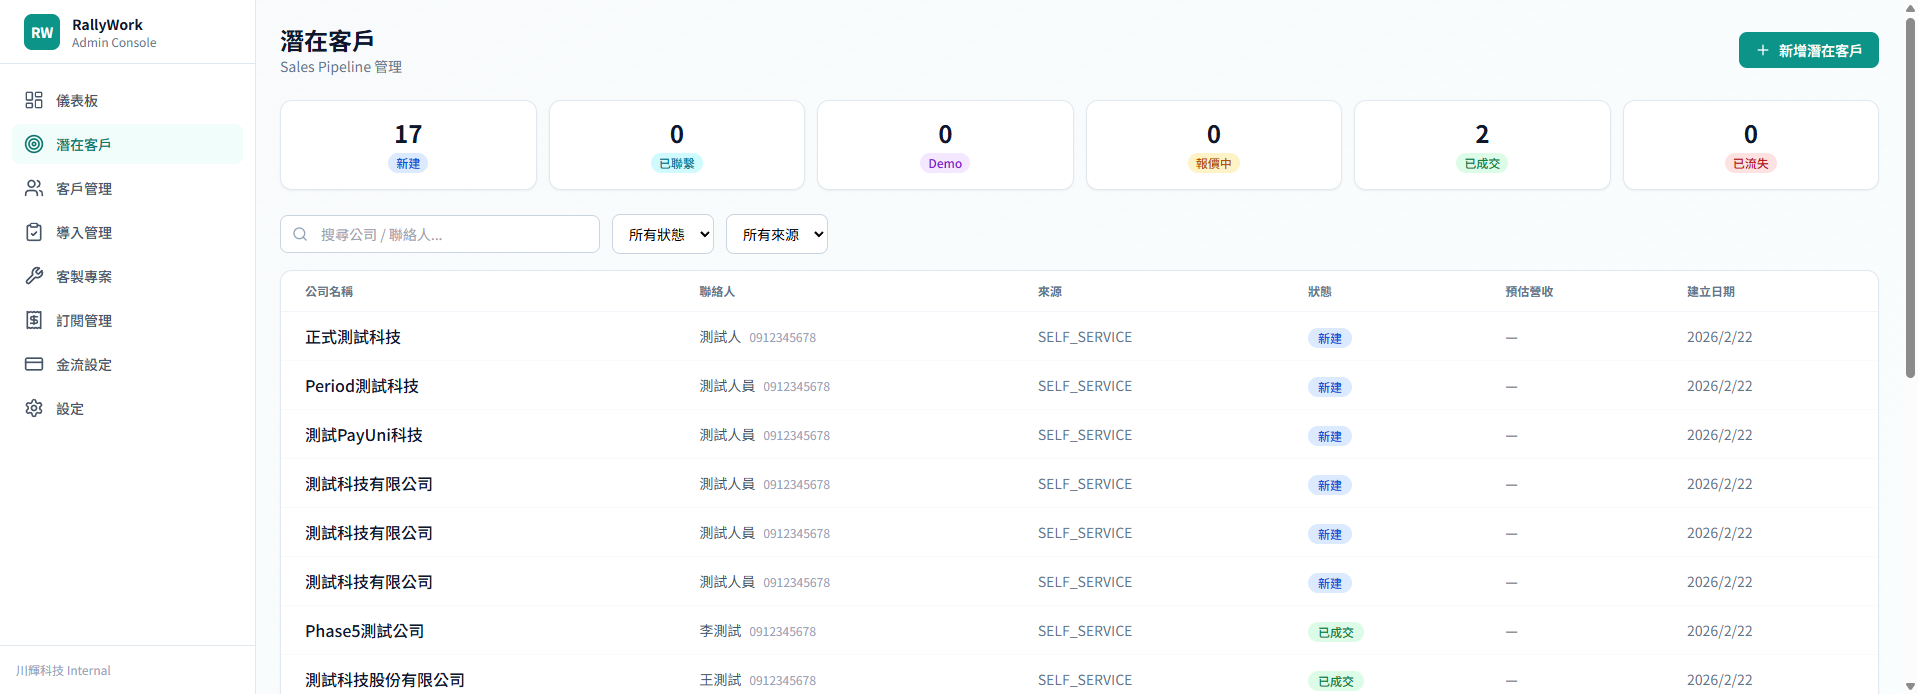Select the 新建 stat card showing 17
This screenshot has height=694, width=1918.
408,145
